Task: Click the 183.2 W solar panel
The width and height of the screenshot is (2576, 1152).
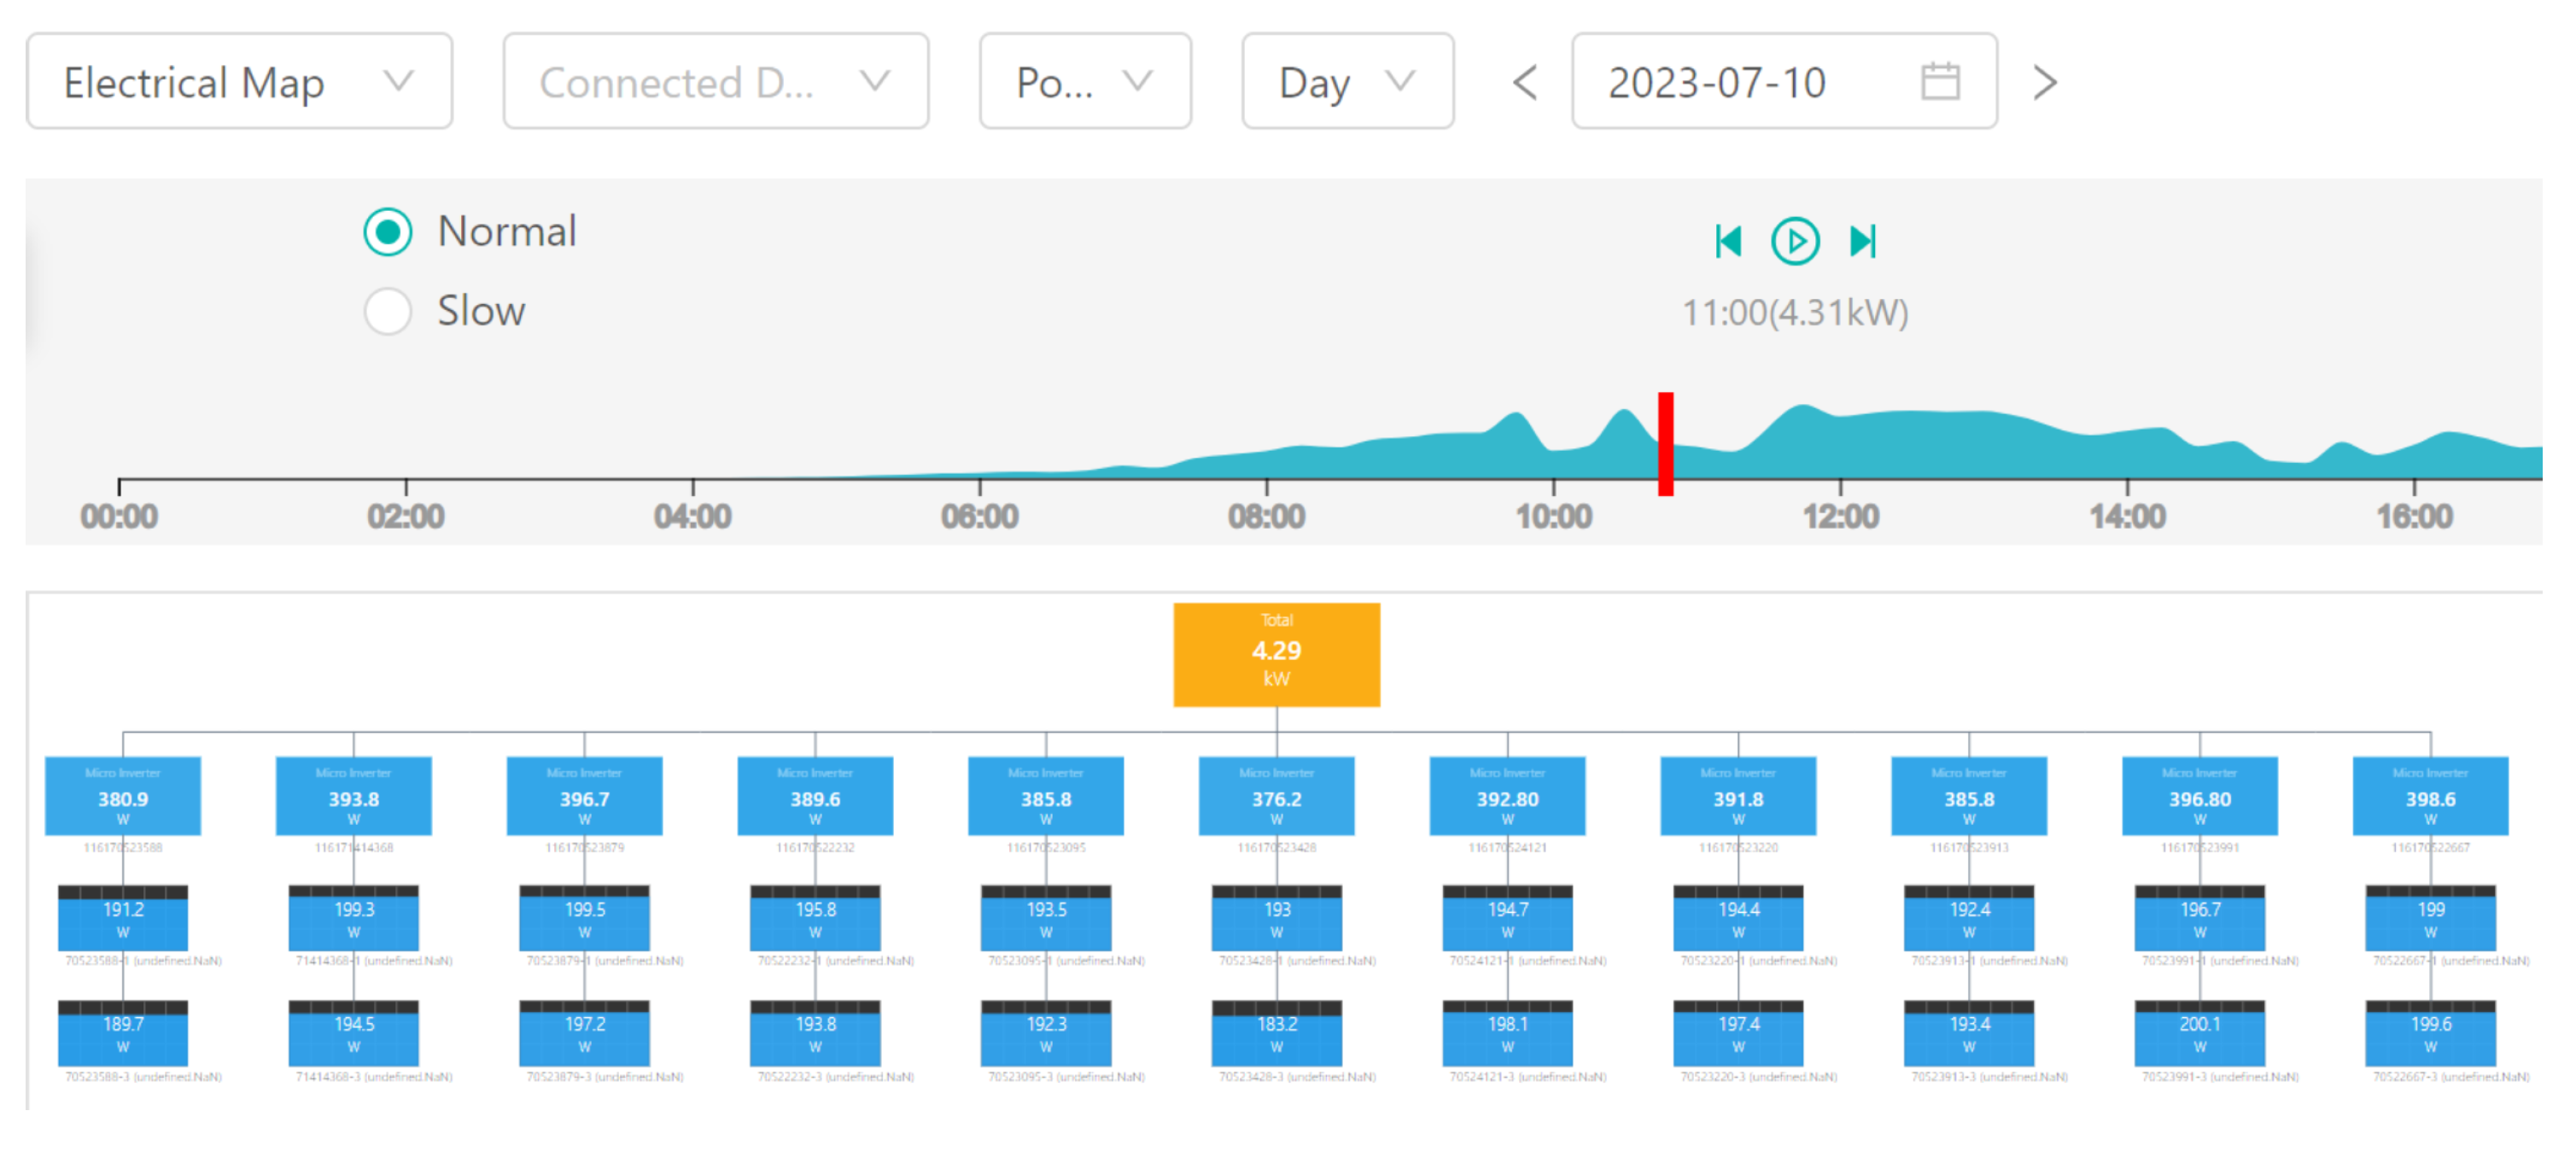Action: [x=1276, y=1033]
